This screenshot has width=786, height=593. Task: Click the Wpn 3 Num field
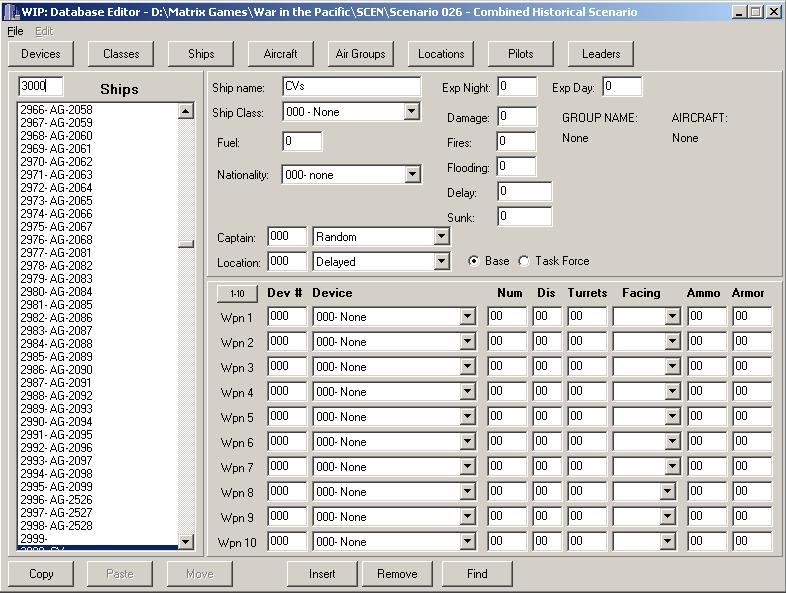click(507, 366)
